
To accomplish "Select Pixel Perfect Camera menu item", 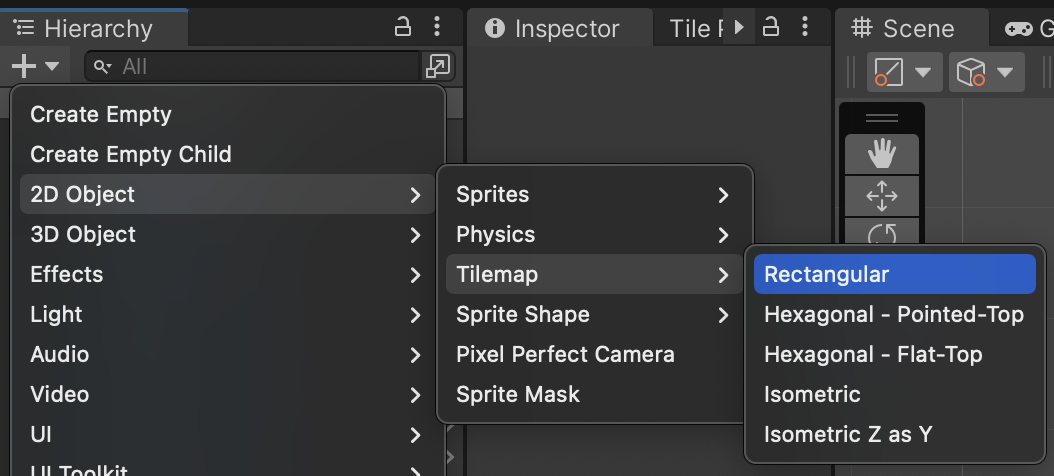I will point(565,354).
